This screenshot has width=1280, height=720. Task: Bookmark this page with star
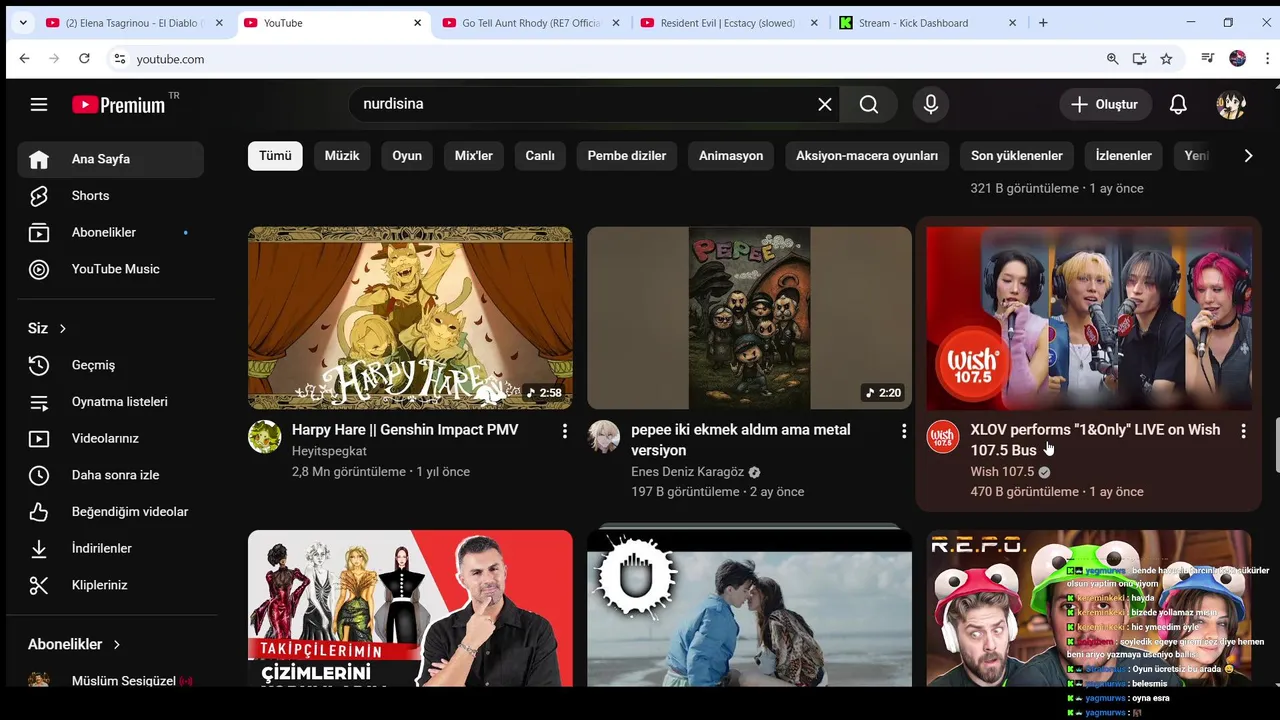pyautogui.click(x=1166, y=59)
